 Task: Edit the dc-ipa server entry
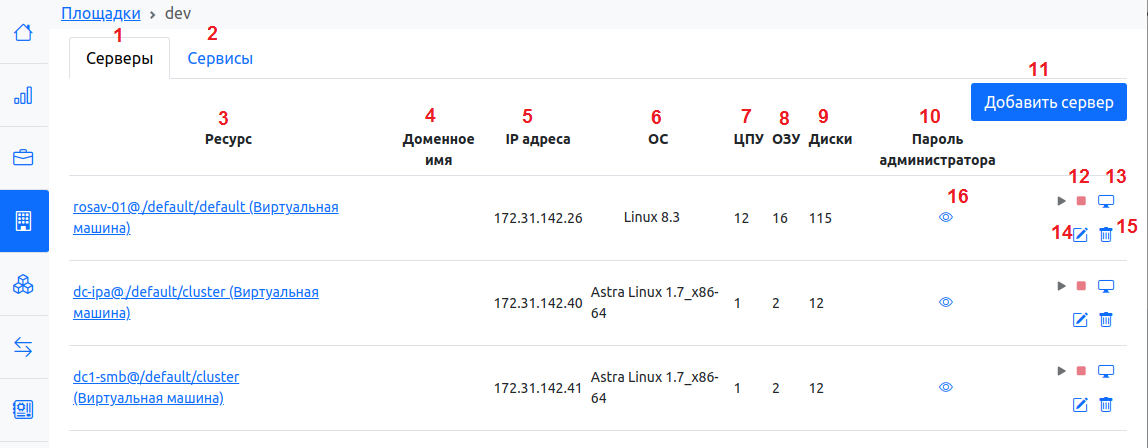1080,319
